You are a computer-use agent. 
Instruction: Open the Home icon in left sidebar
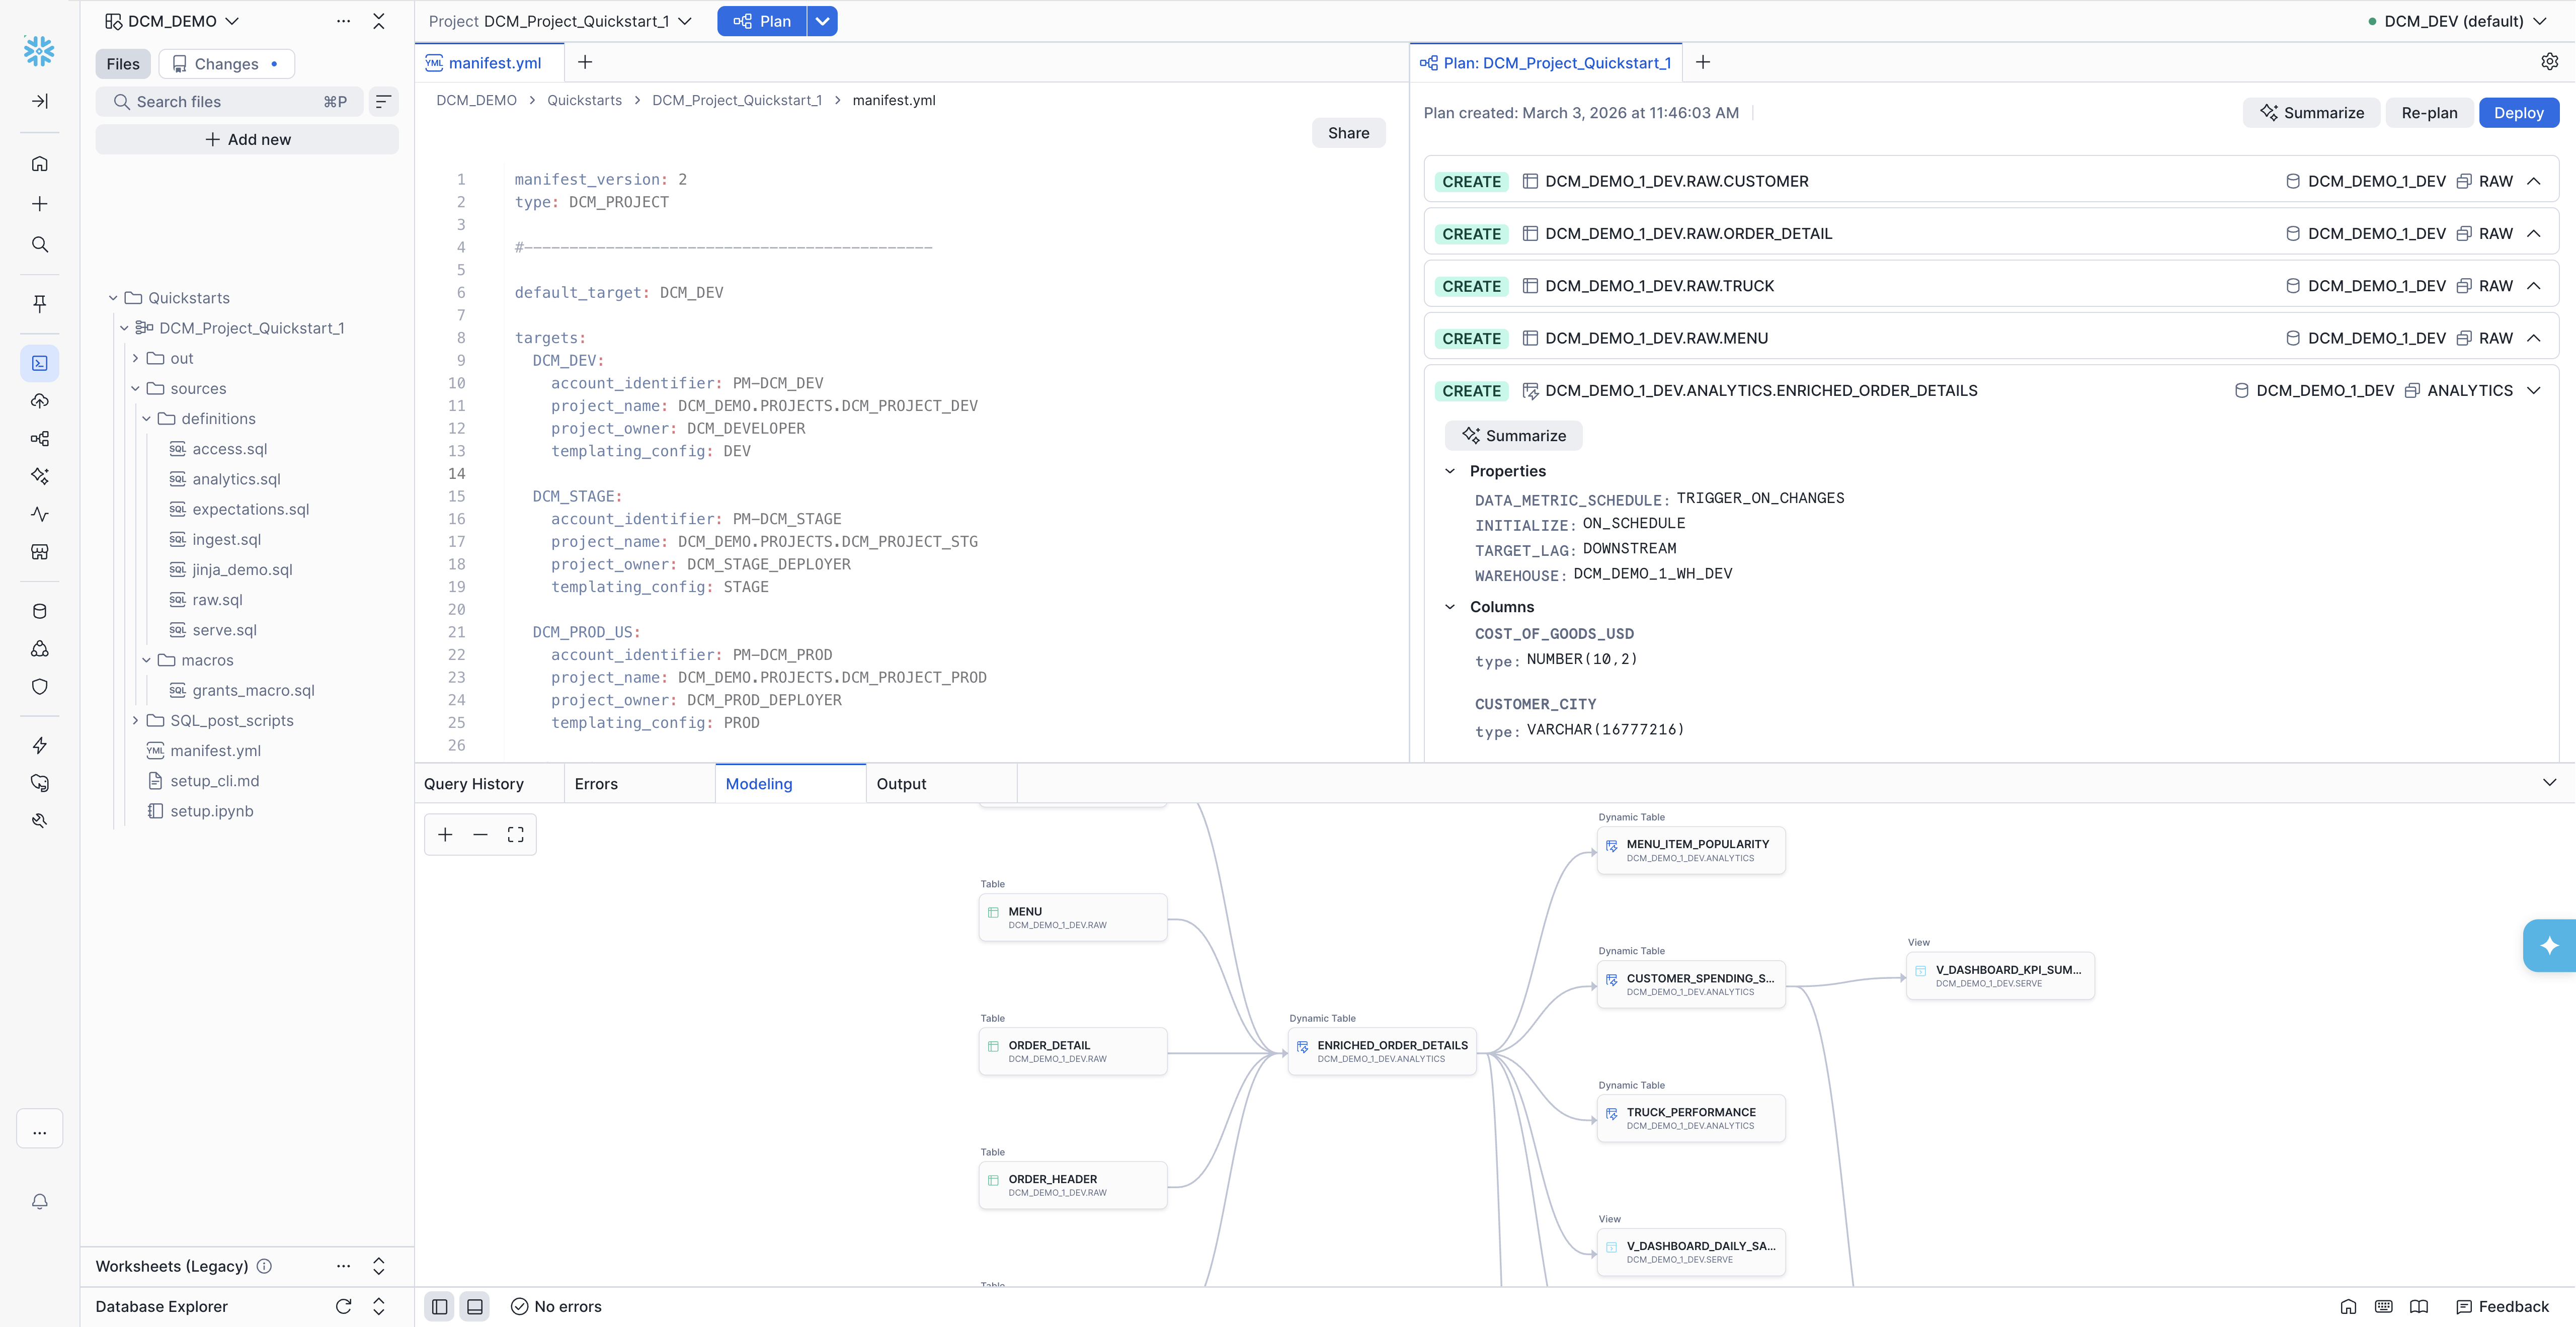(40, 164)
